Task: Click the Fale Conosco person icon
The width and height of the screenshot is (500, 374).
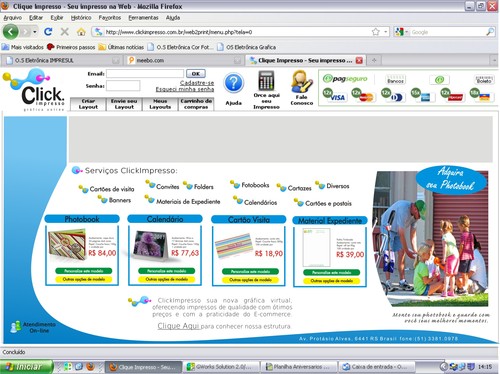Action: [301, 82]
